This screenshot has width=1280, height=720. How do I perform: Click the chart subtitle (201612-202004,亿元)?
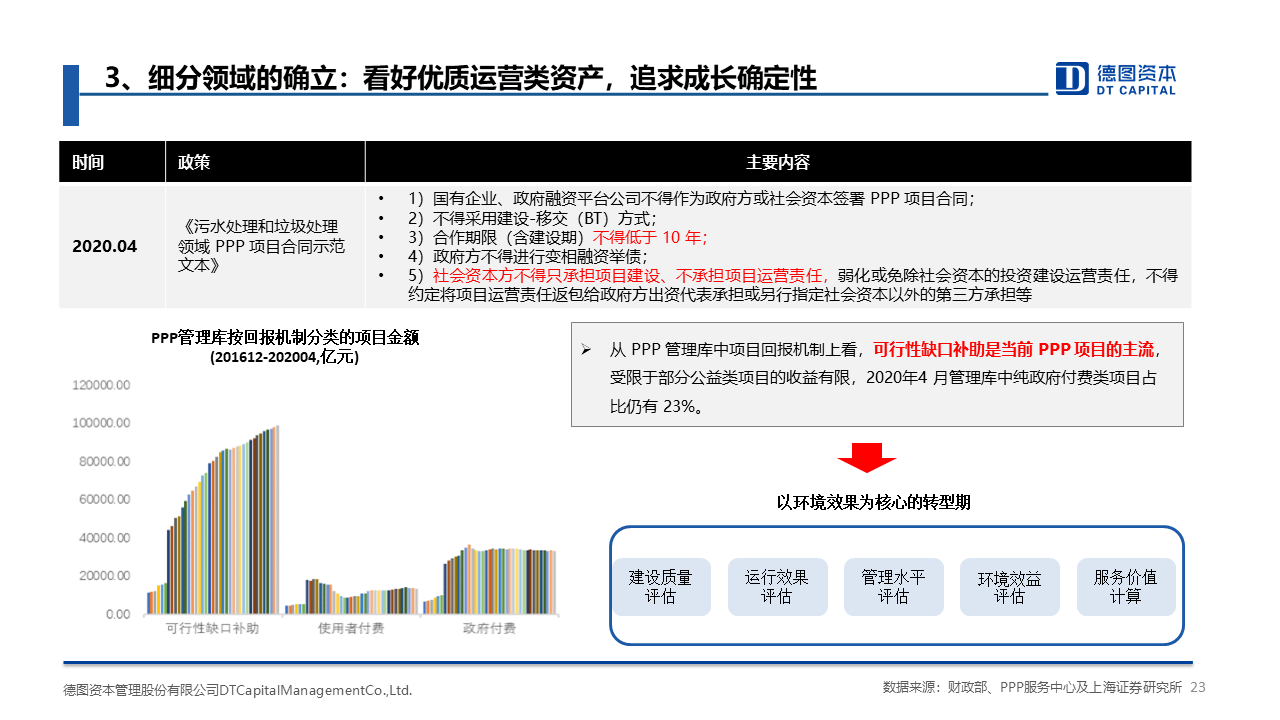coord(285,357)
